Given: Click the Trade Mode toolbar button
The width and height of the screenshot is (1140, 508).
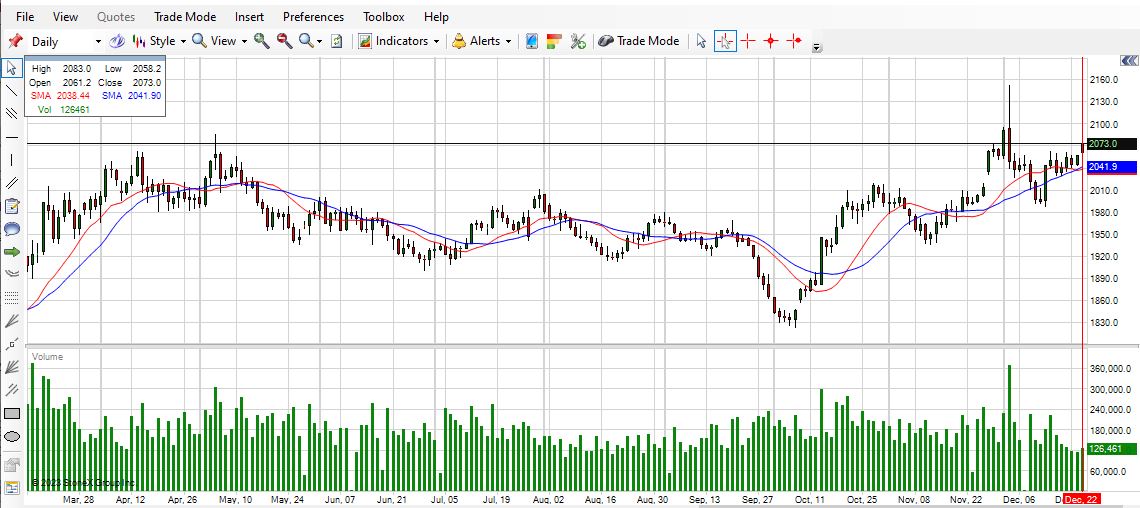Looking at the screenshot, I should coord(639,41).
